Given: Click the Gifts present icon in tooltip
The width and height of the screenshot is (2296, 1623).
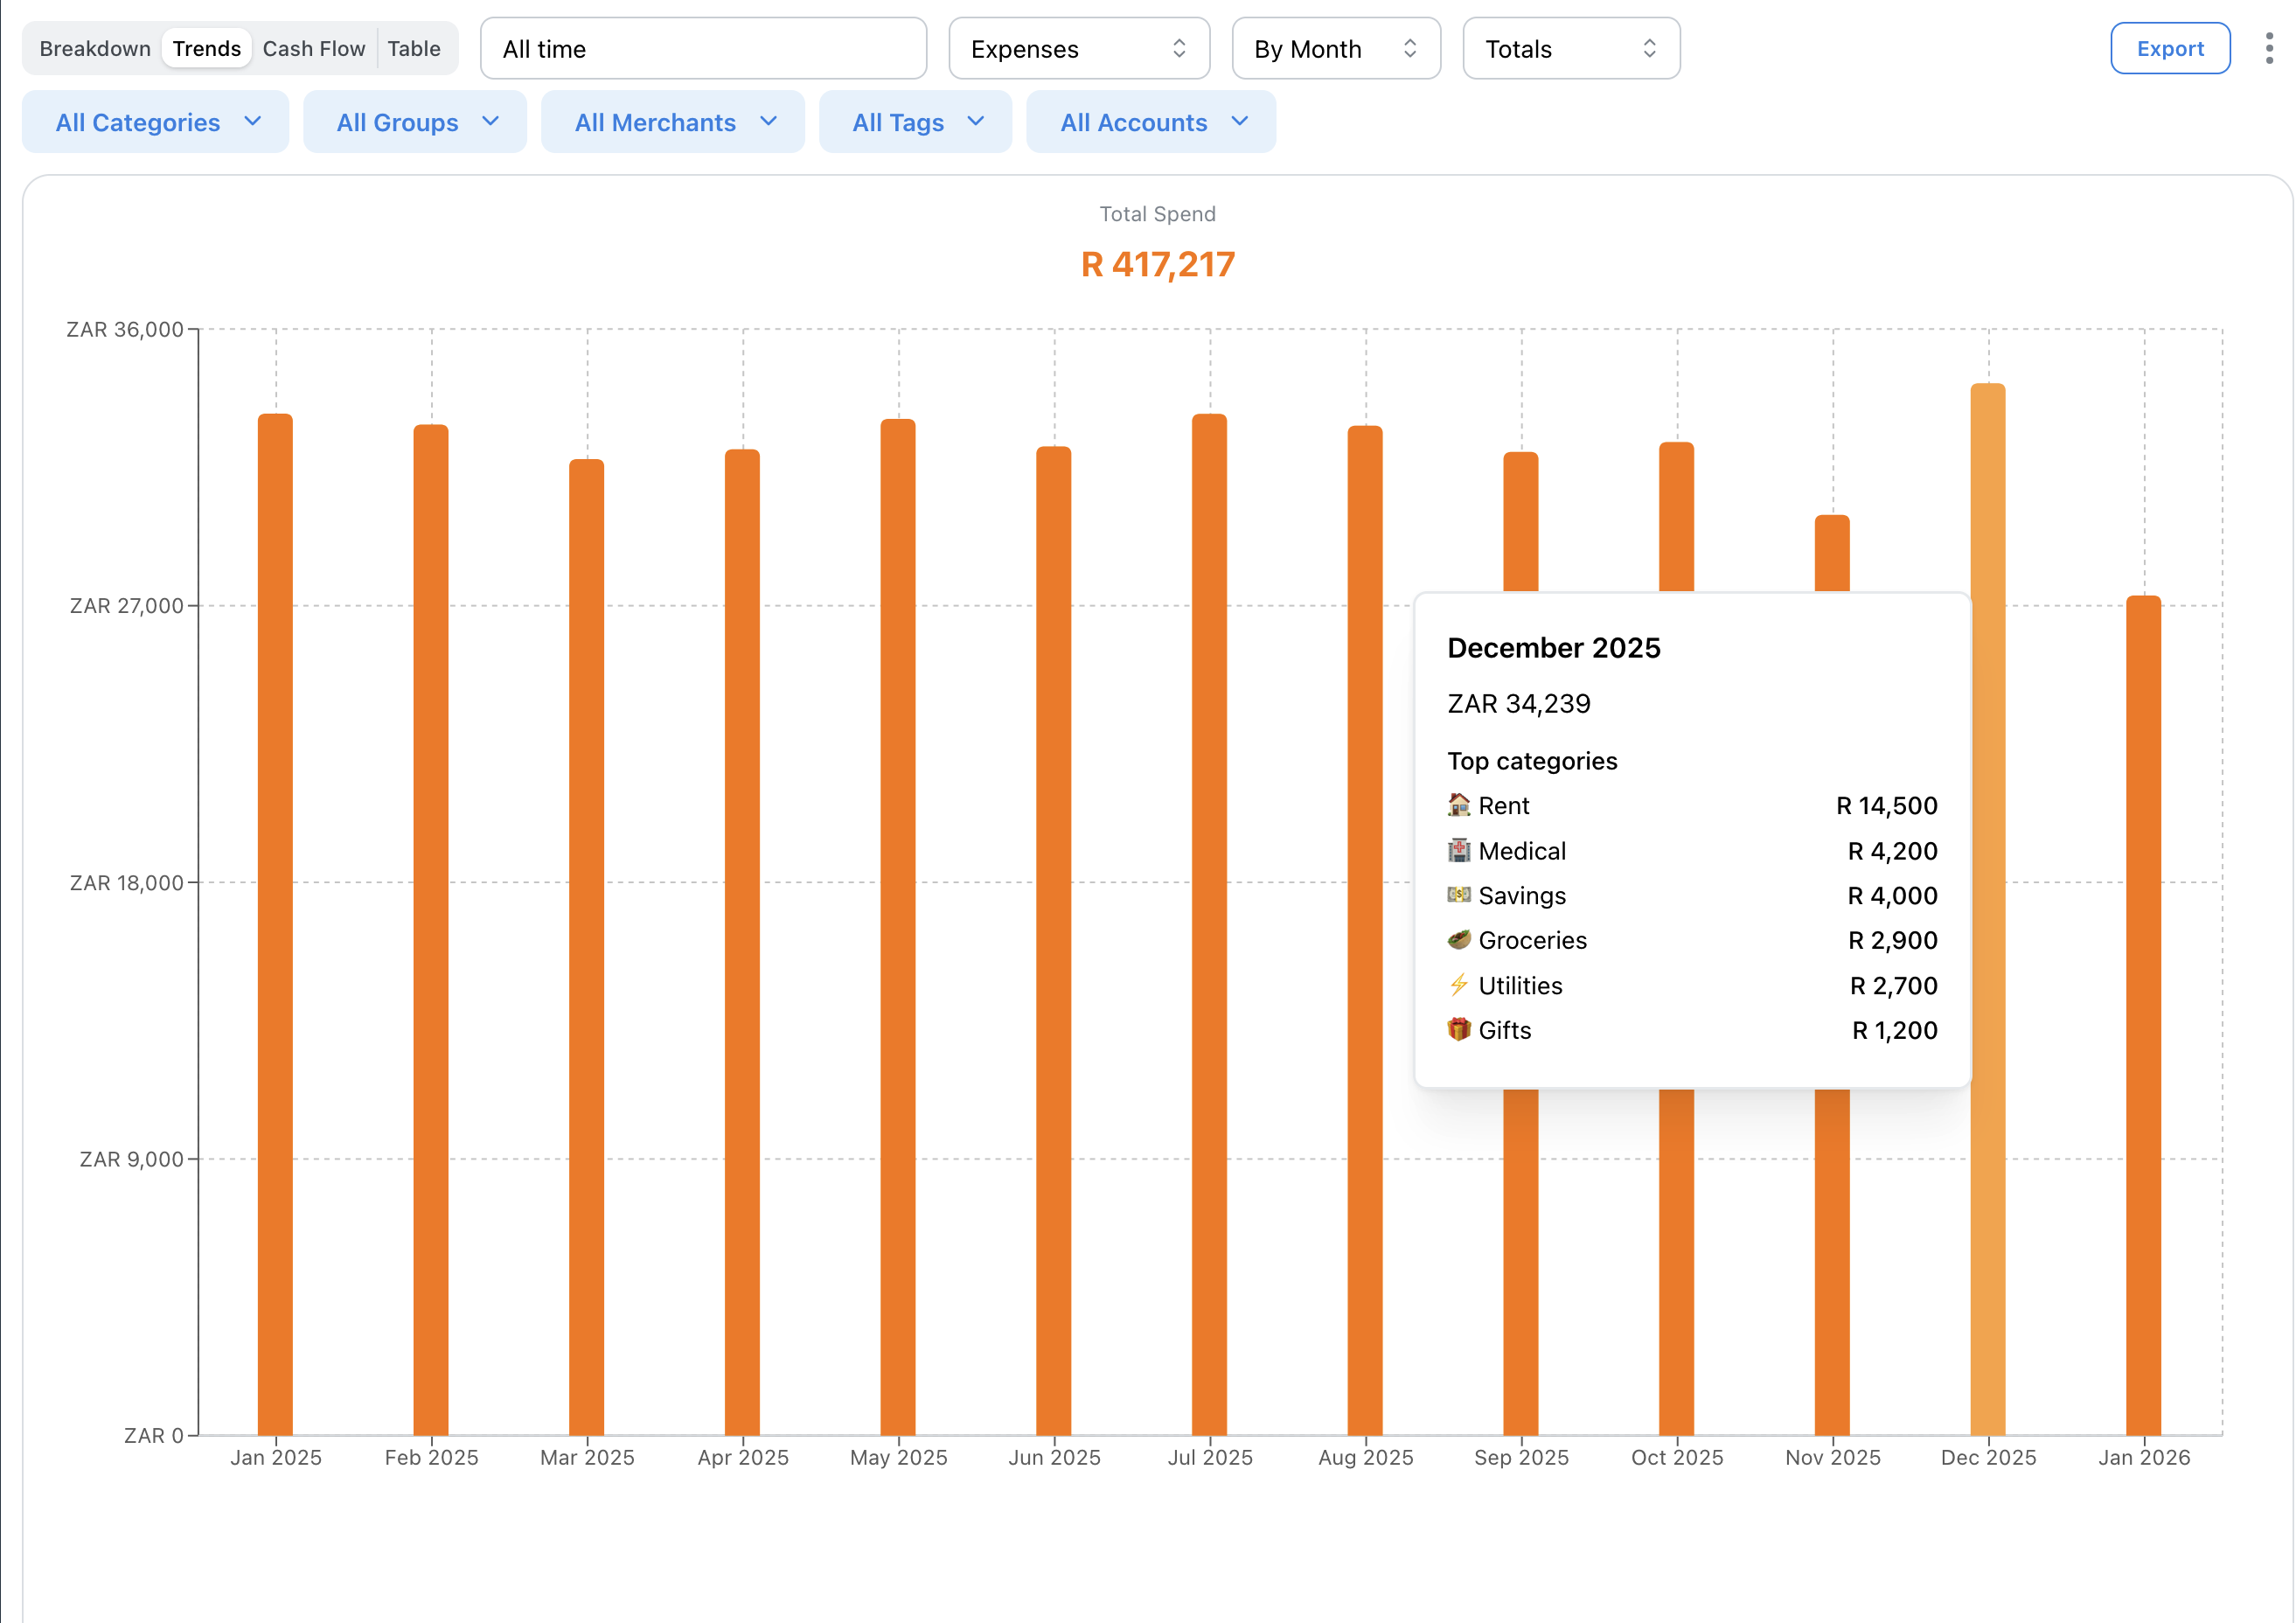Looking at the screenshot, I should coord(1459,1030).
